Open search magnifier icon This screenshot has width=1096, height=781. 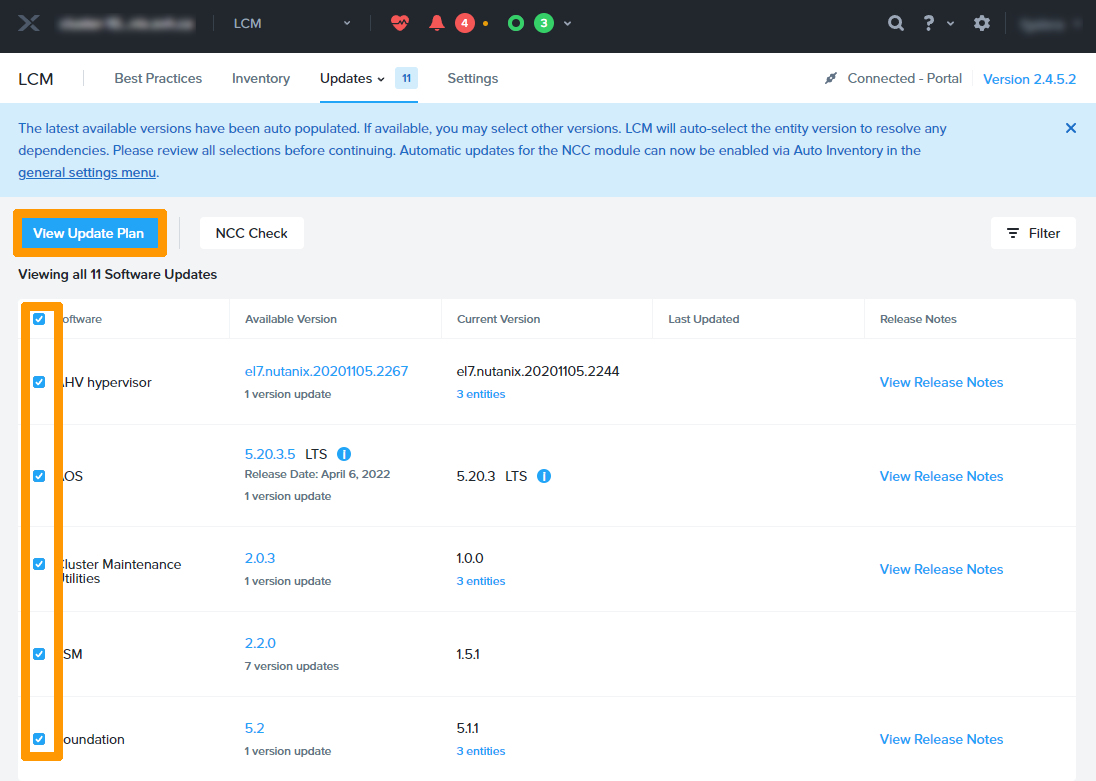pos(896,23)
